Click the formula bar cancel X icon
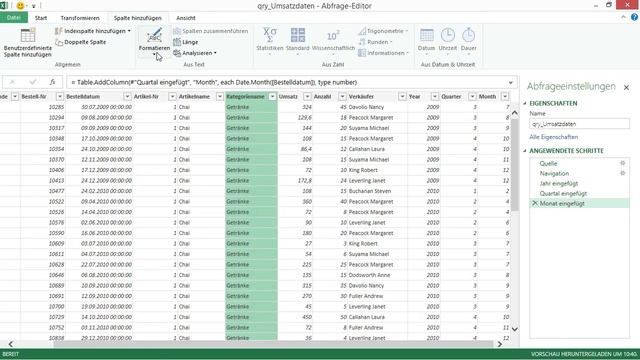This screenshot has height=360, width=640. [12, 82]
